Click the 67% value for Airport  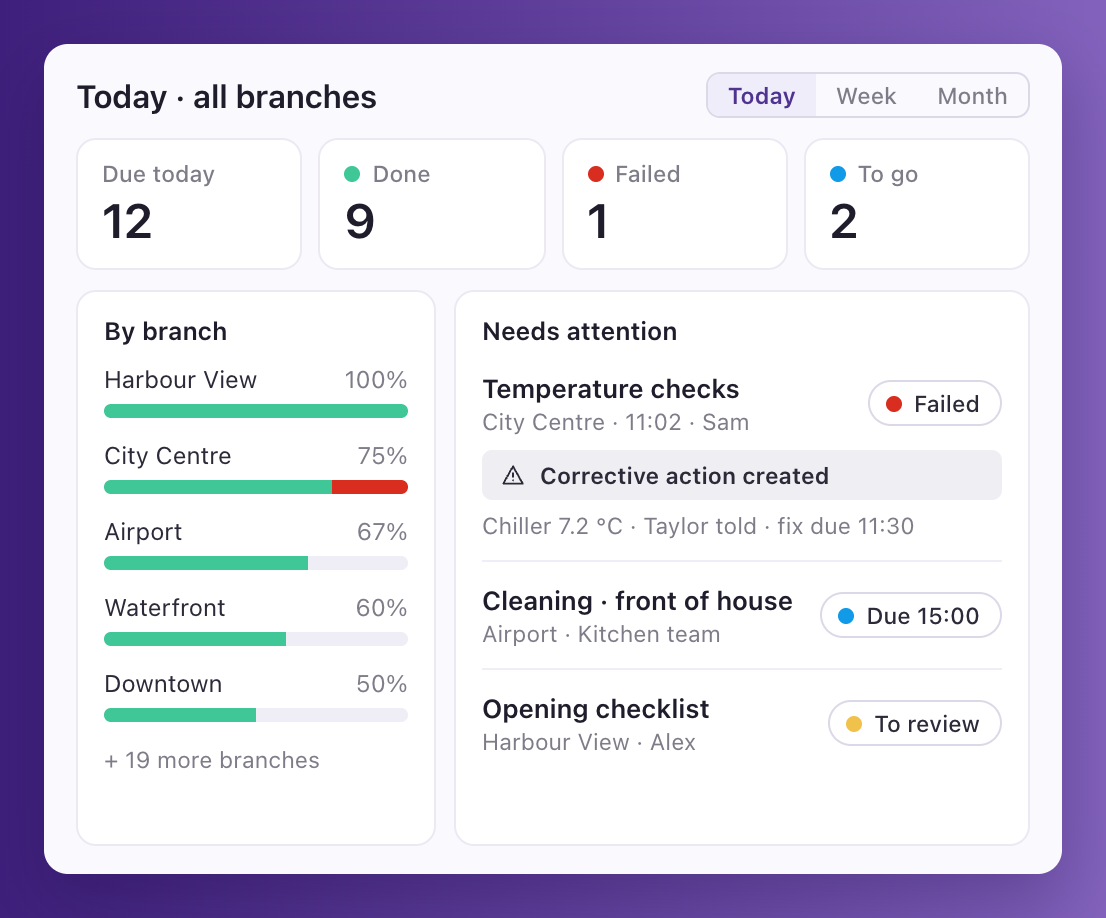(382, 532)
